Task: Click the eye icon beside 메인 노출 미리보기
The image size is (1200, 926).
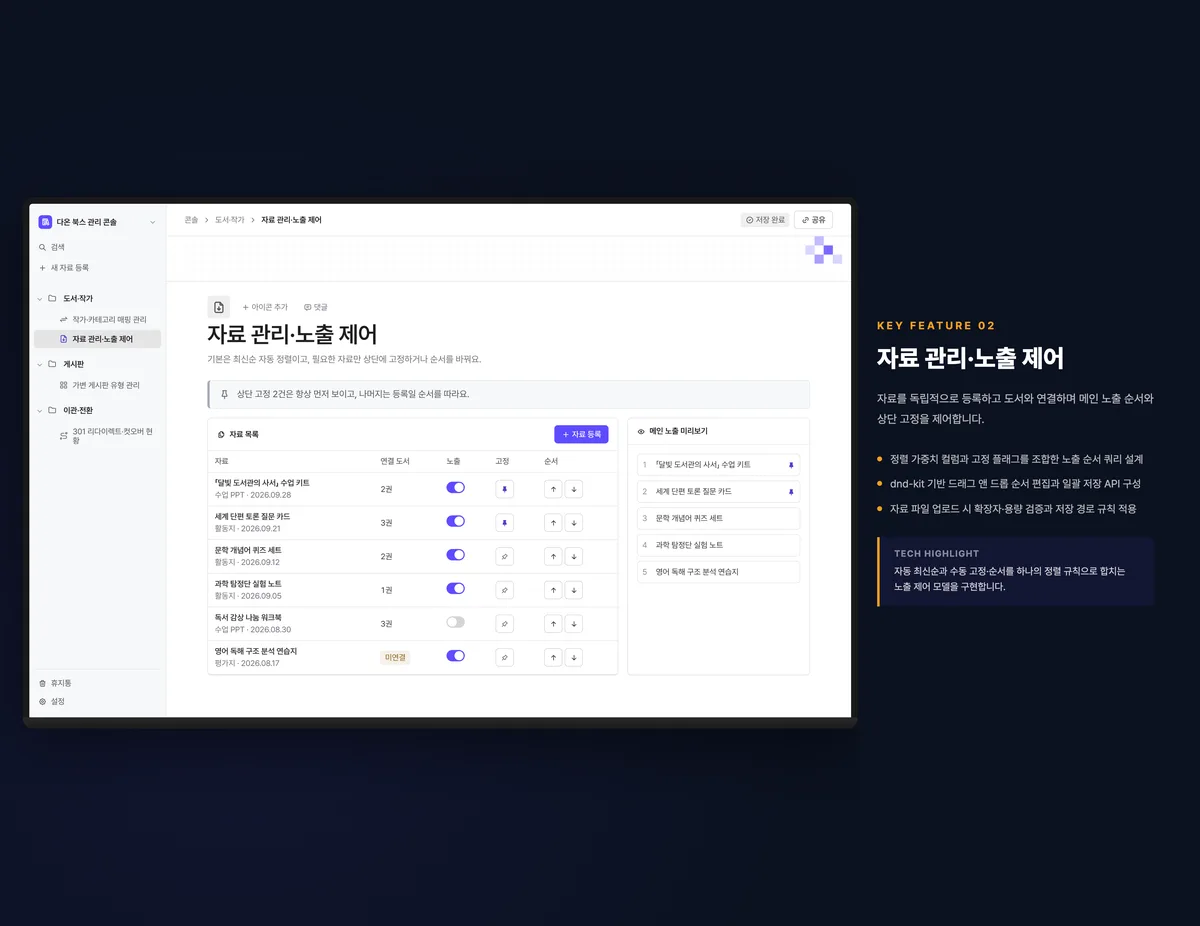Action: pyautogui.click(x=641, y=431)
